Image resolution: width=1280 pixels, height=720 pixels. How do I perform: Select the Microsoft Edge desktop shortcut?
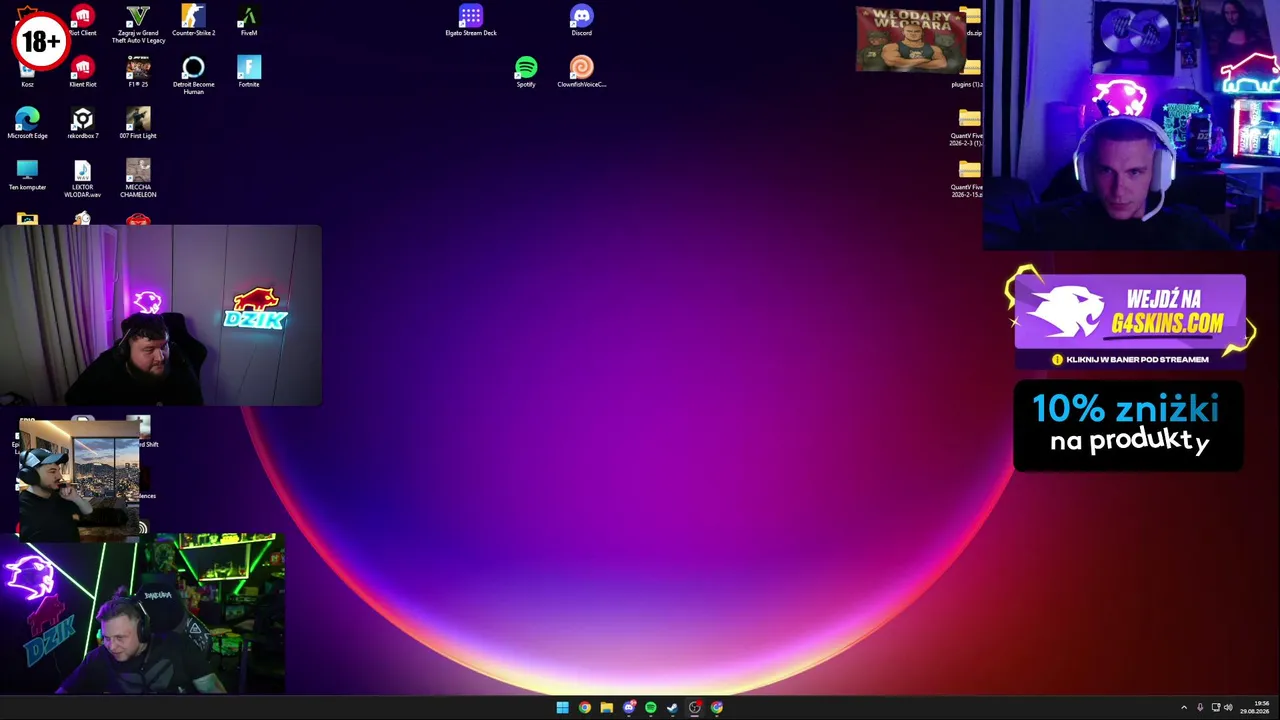pyautogui.click(x=27, y=123)
